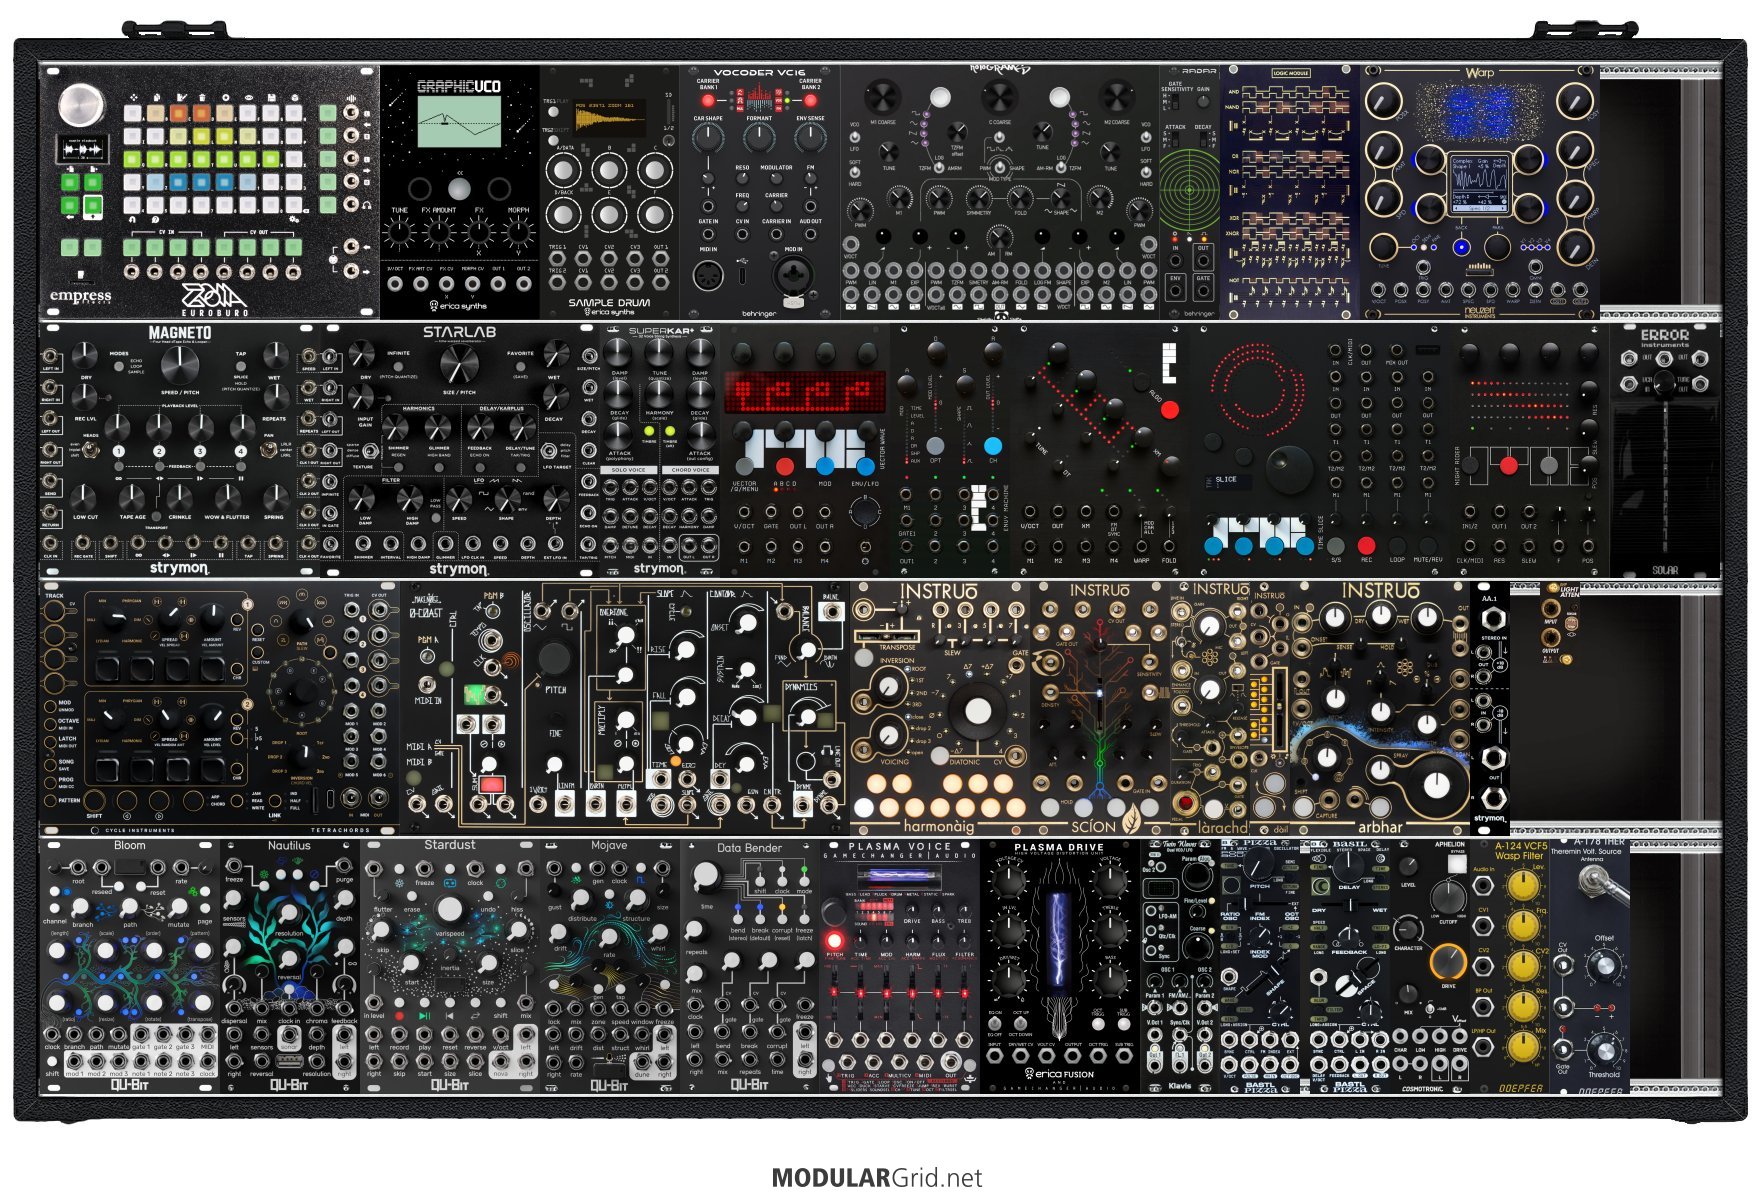Click the MODULARGrid.net logo

[x=877, y=1178]
